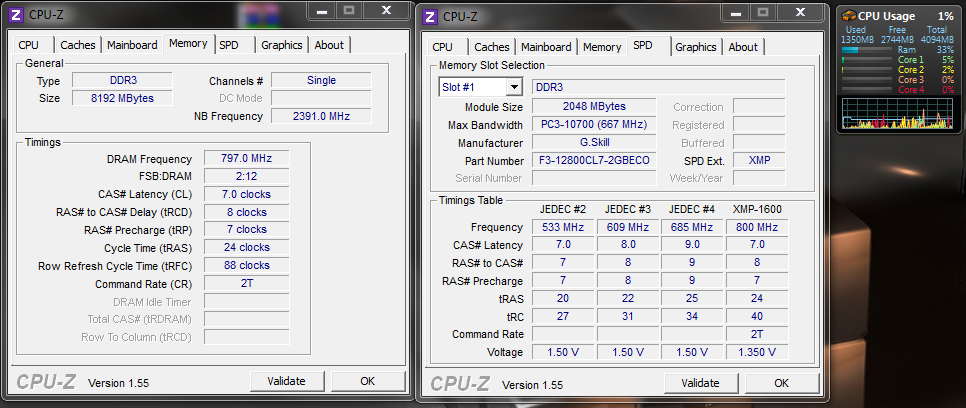Click Part Number value F3-12800CL7-2GBECO
966x408 pixels.
pos(594,160)
